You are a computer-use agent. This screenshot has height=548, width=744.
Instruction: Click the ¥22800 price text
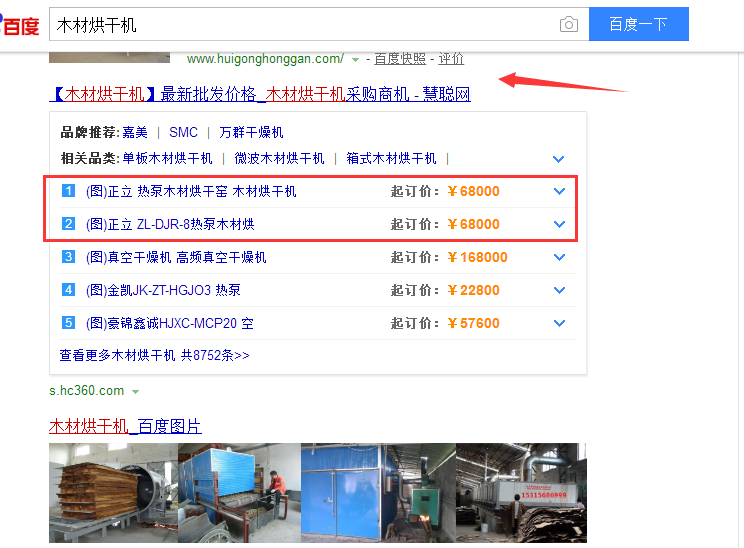click(x=473, y=290)
